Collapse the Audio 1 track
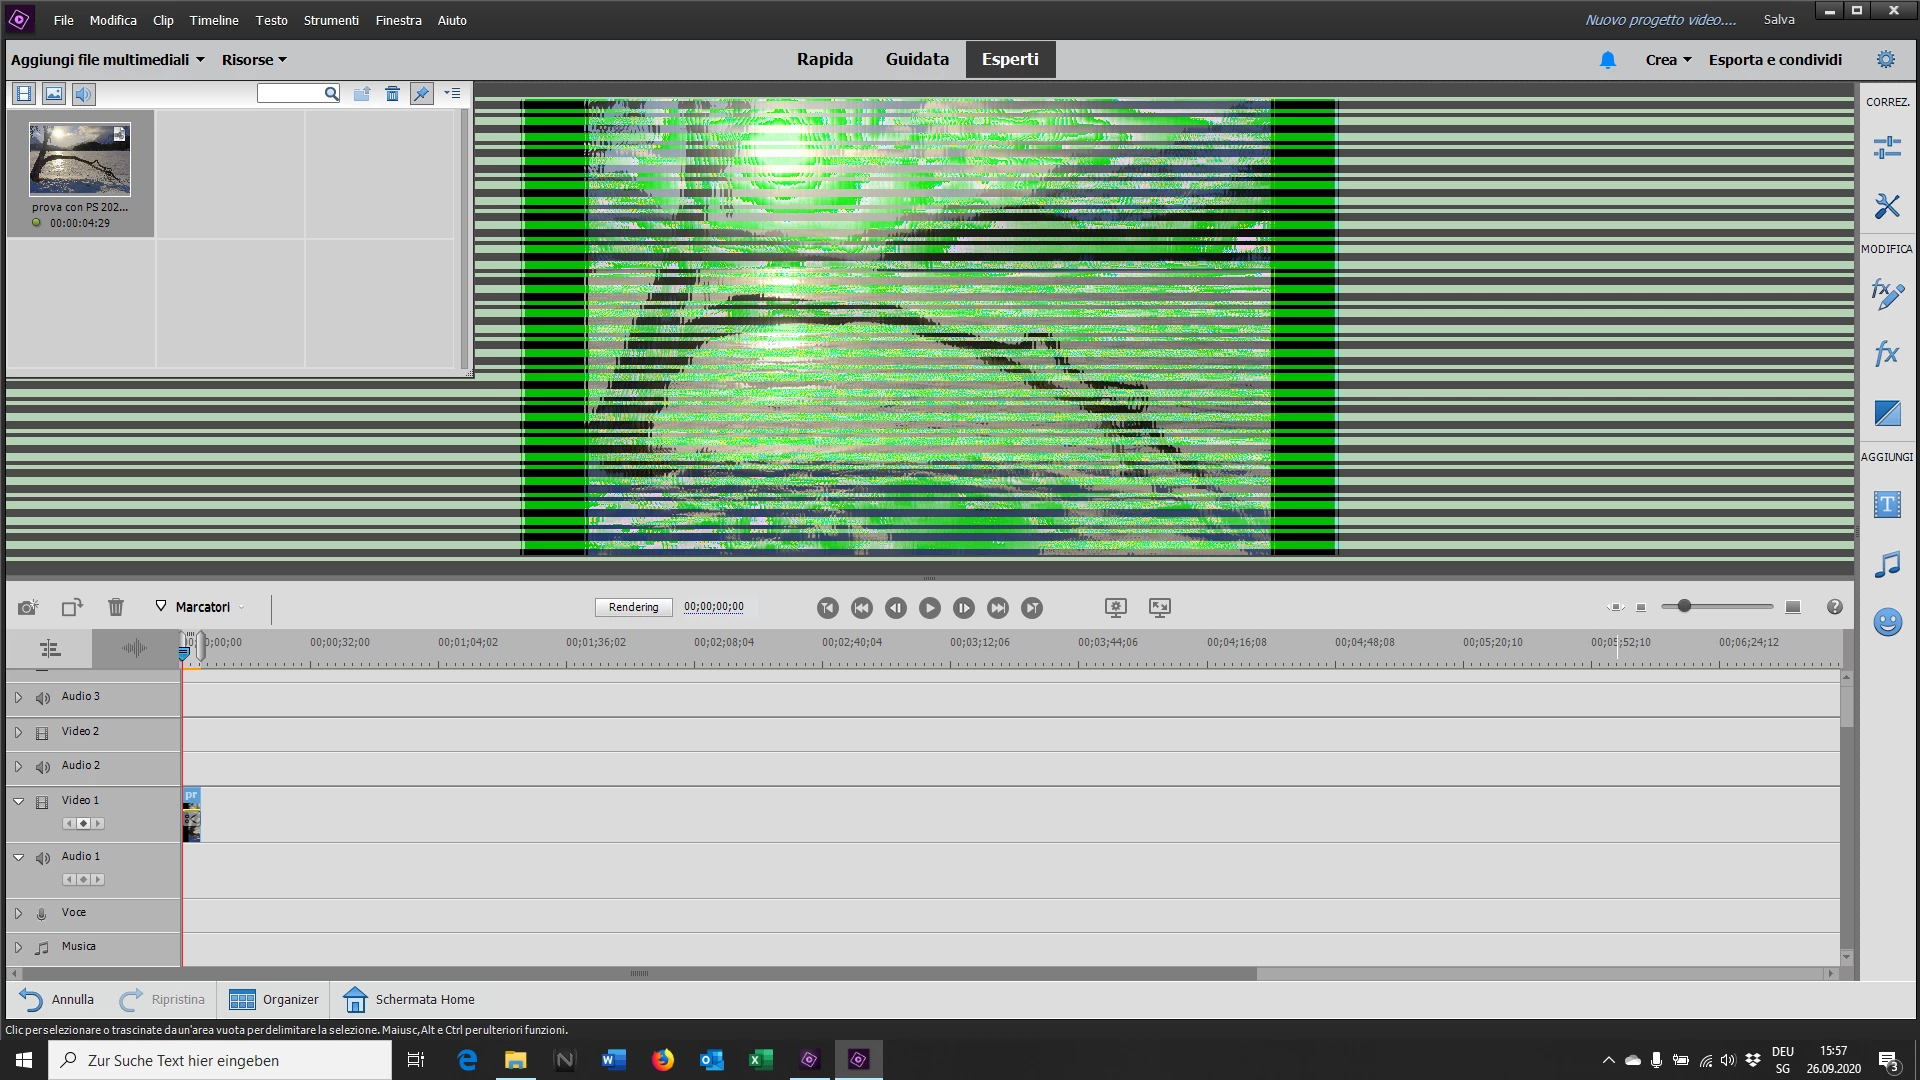1920x1080 pixels. [18, 857]
